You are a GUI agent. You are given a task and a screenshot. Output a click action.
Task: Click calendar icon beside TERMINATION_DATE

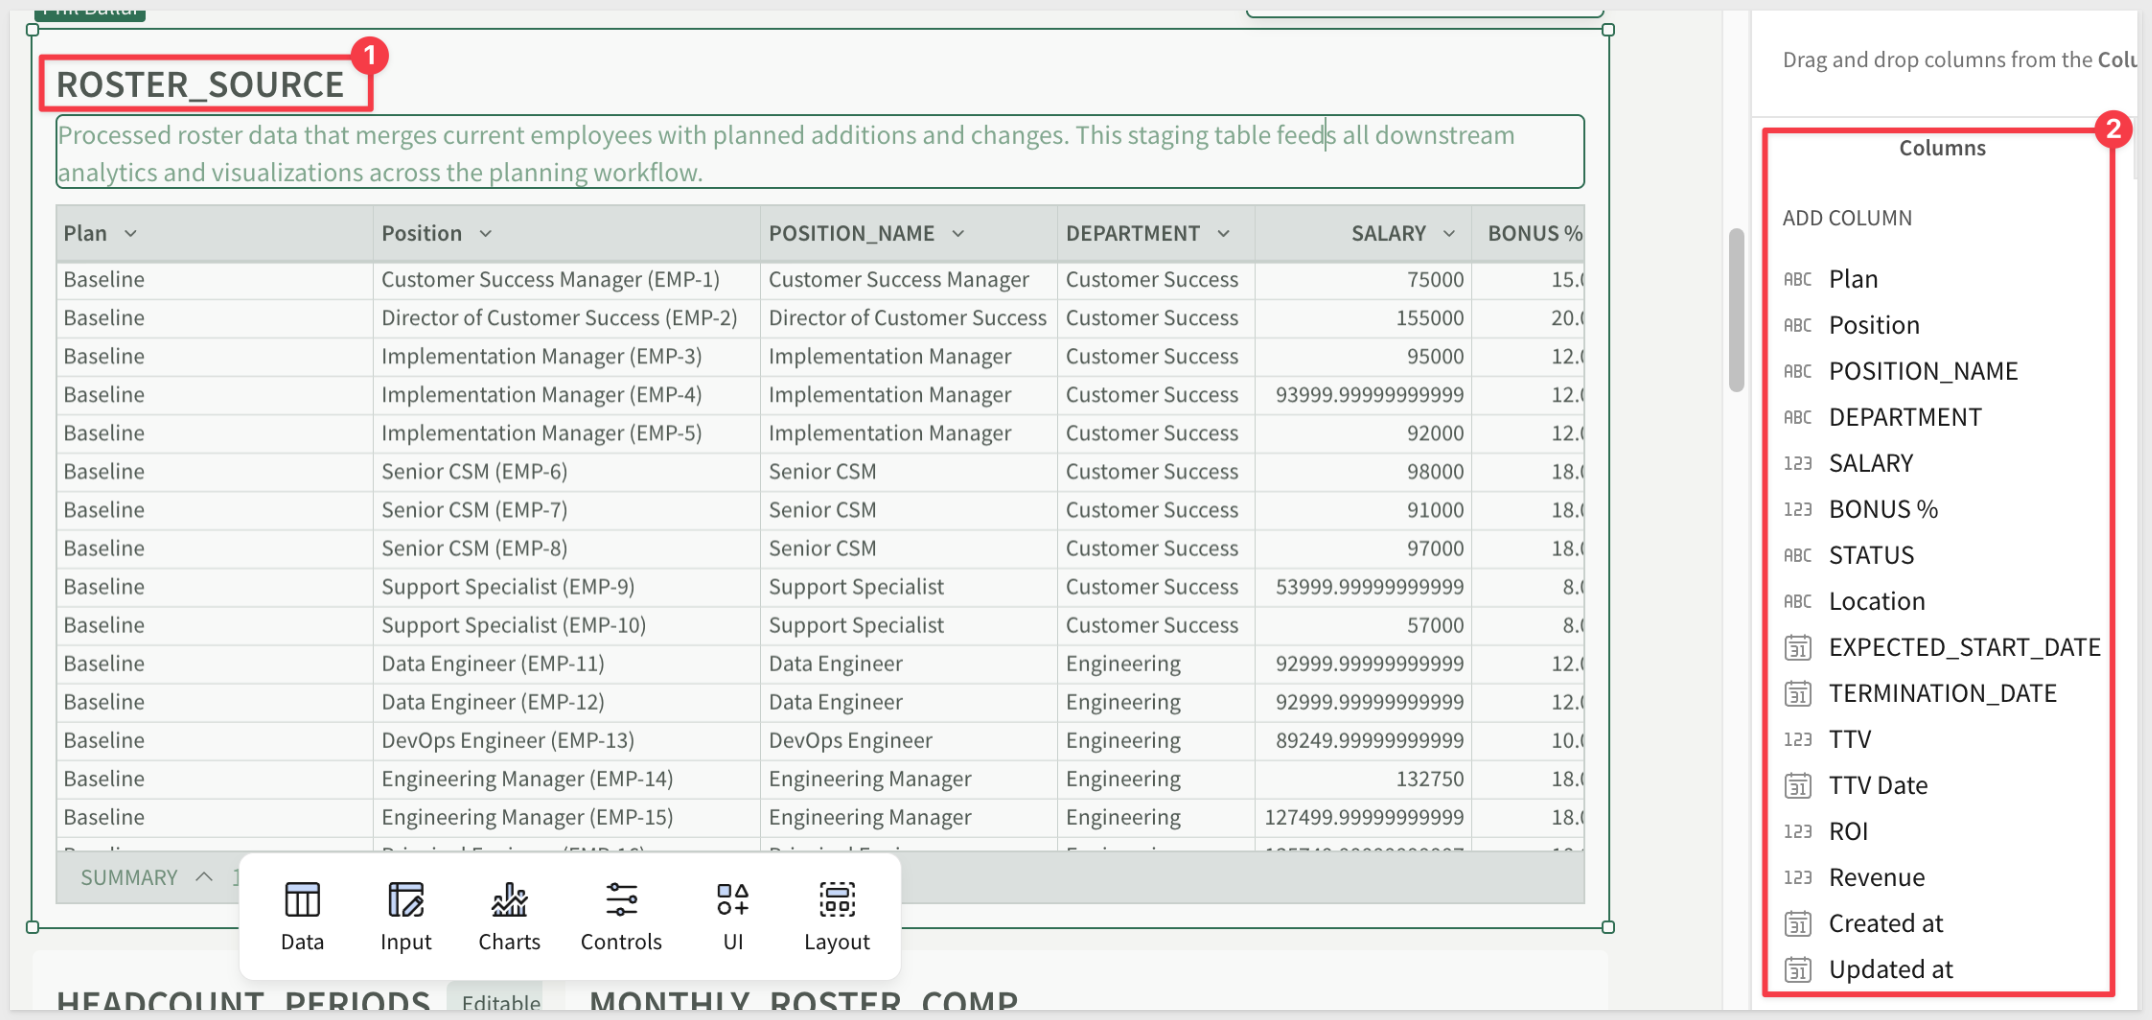(1797, 694)
